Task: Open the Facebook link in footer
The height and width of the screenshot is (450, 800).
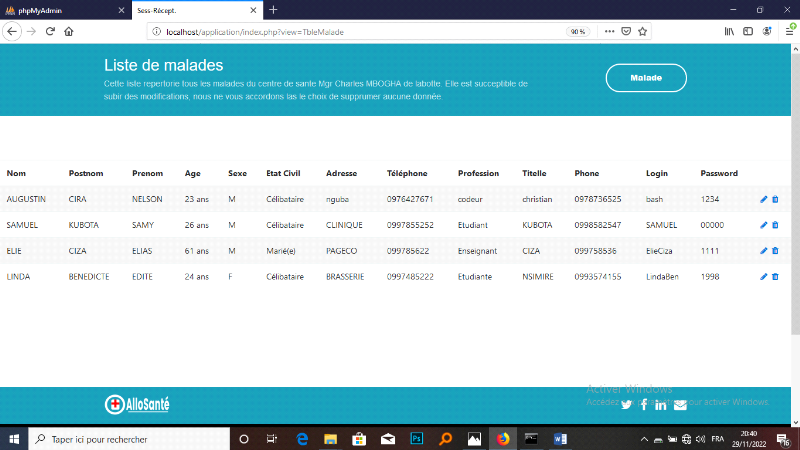Action: (x=644, y=405)
